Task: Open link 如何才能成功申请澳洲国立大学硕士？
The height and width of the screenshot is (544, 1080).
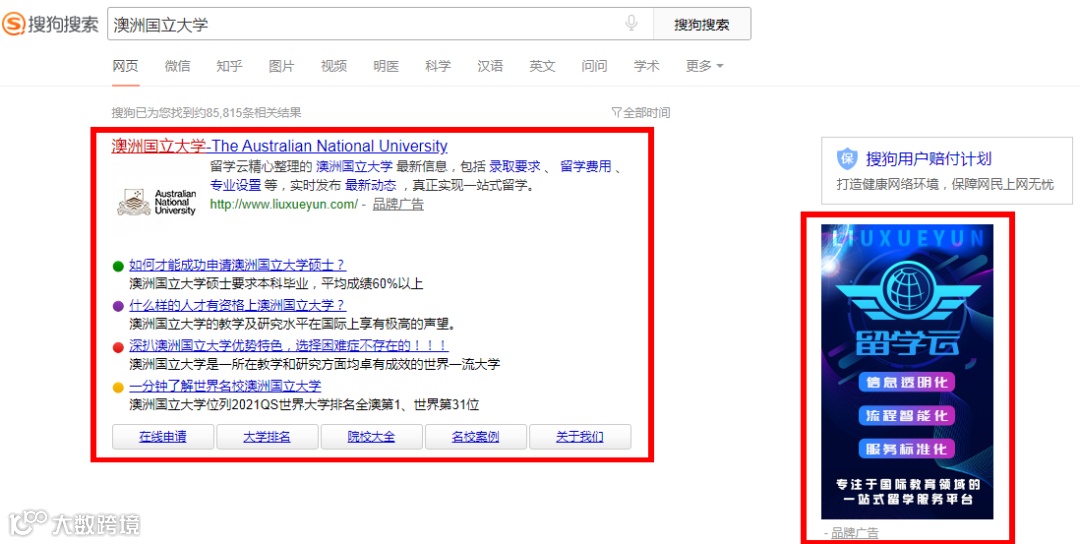Action: (238, 265)
